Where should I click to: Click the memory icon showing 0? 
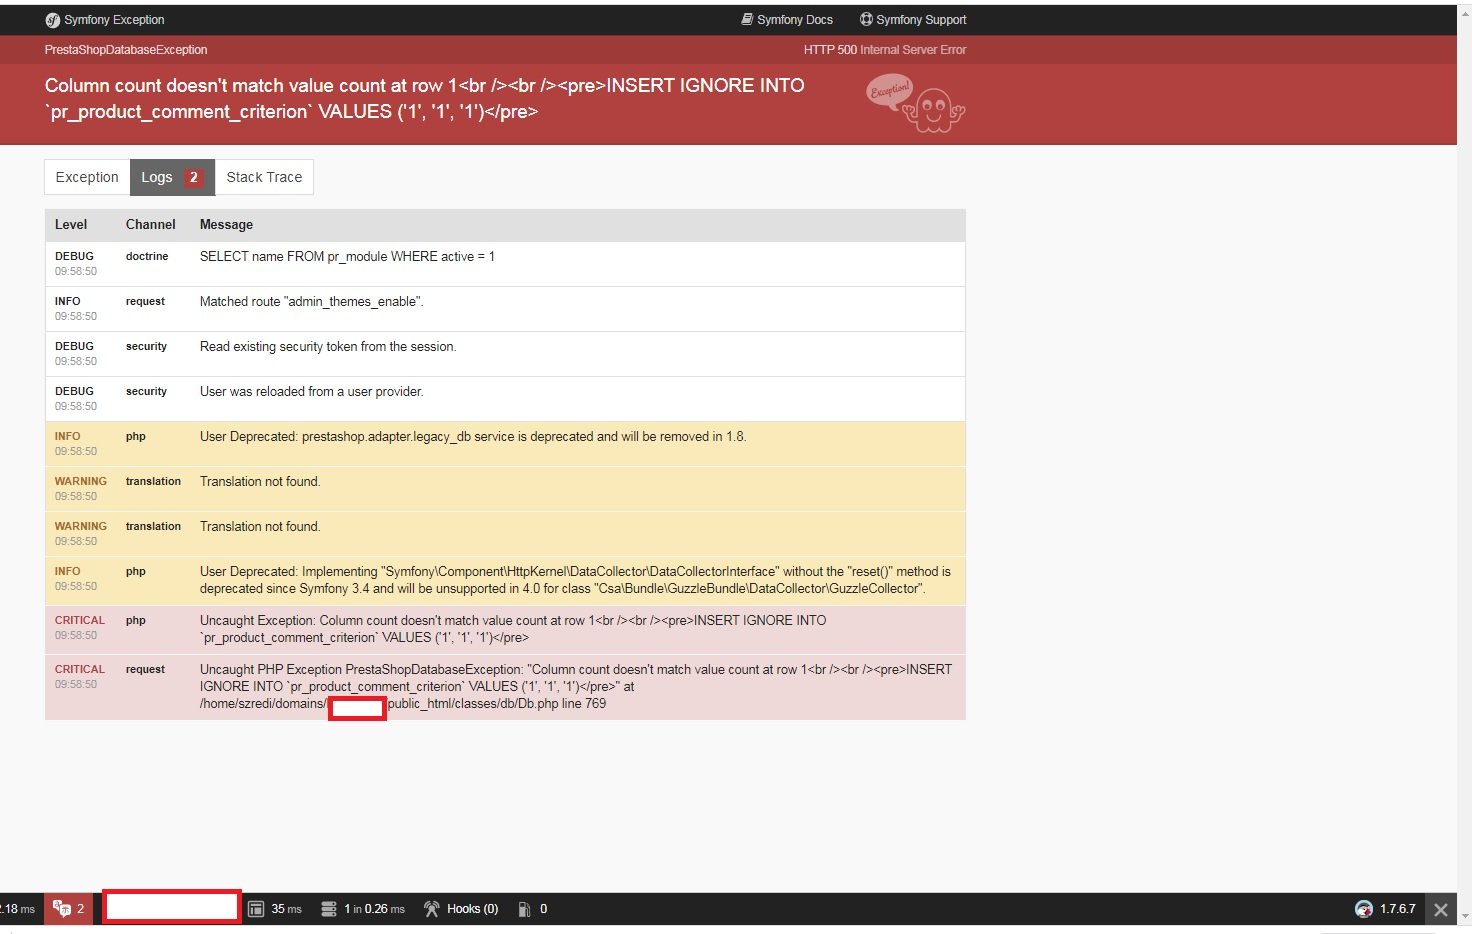click(524, 909)
